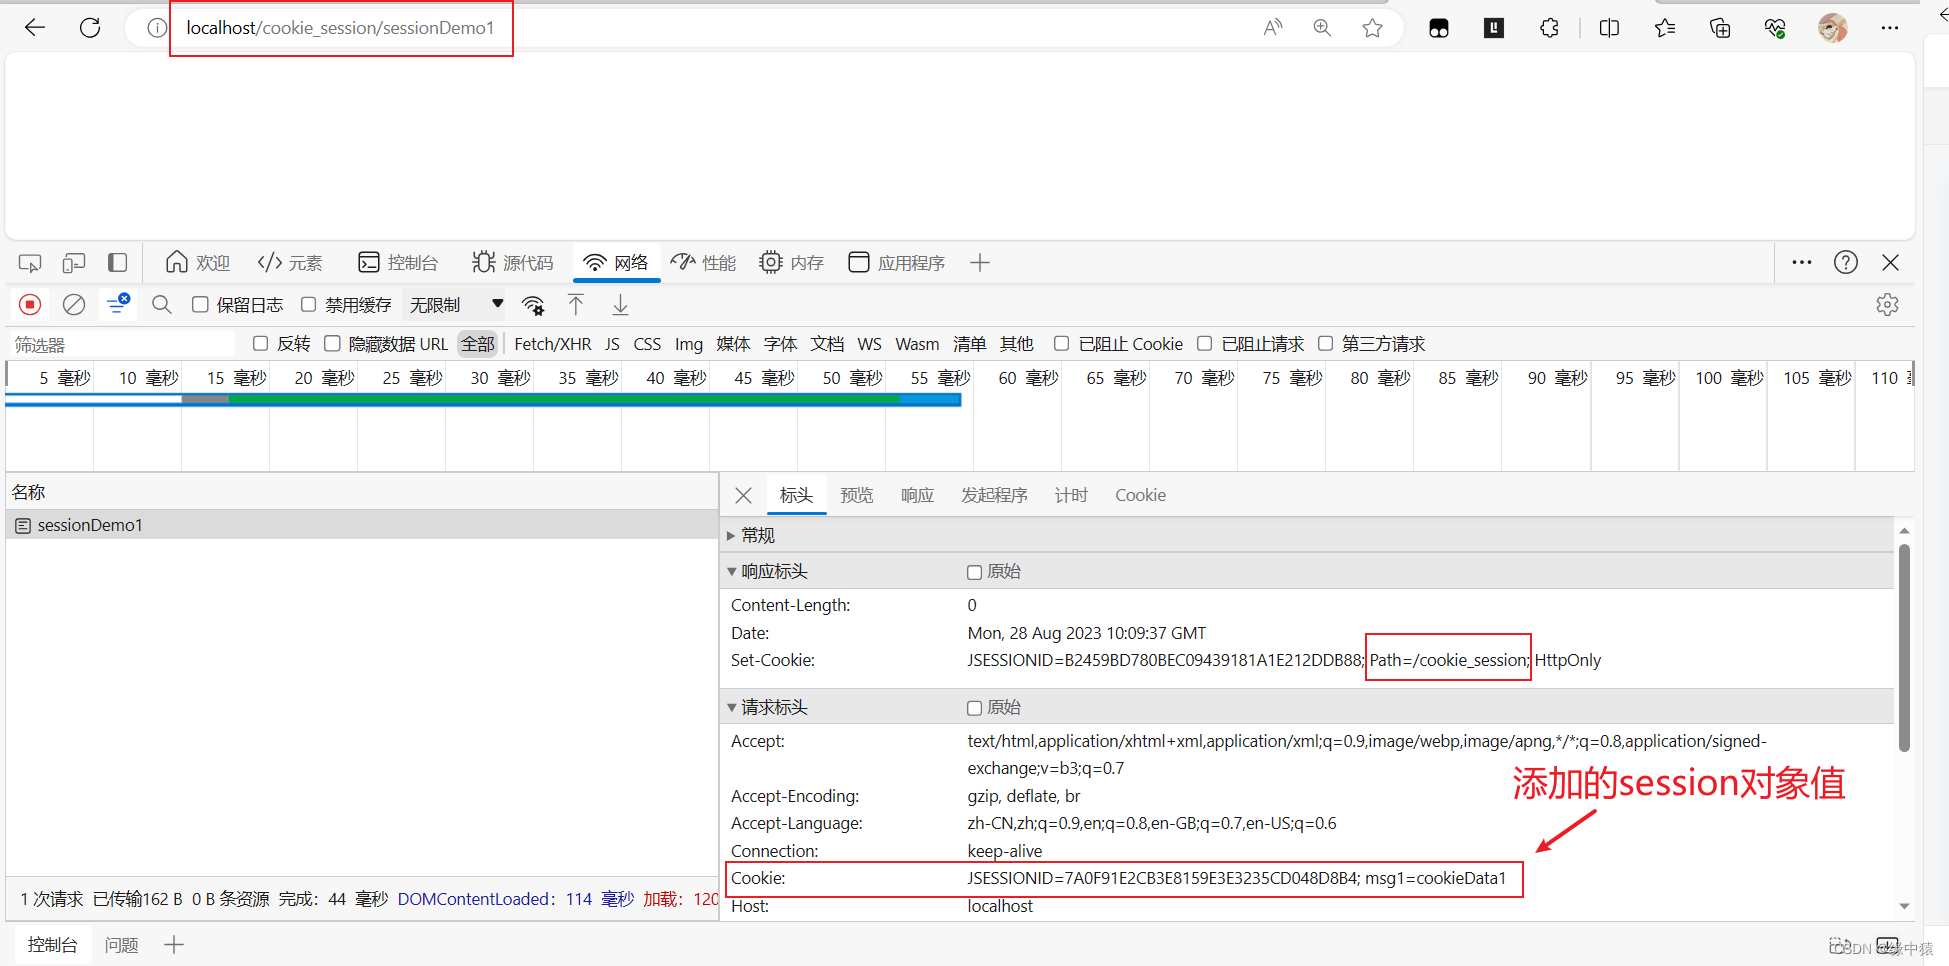Image resolution: width=1949 pixels, height=966 pixels.
Task: Import a HAR file
Action: 576,304
